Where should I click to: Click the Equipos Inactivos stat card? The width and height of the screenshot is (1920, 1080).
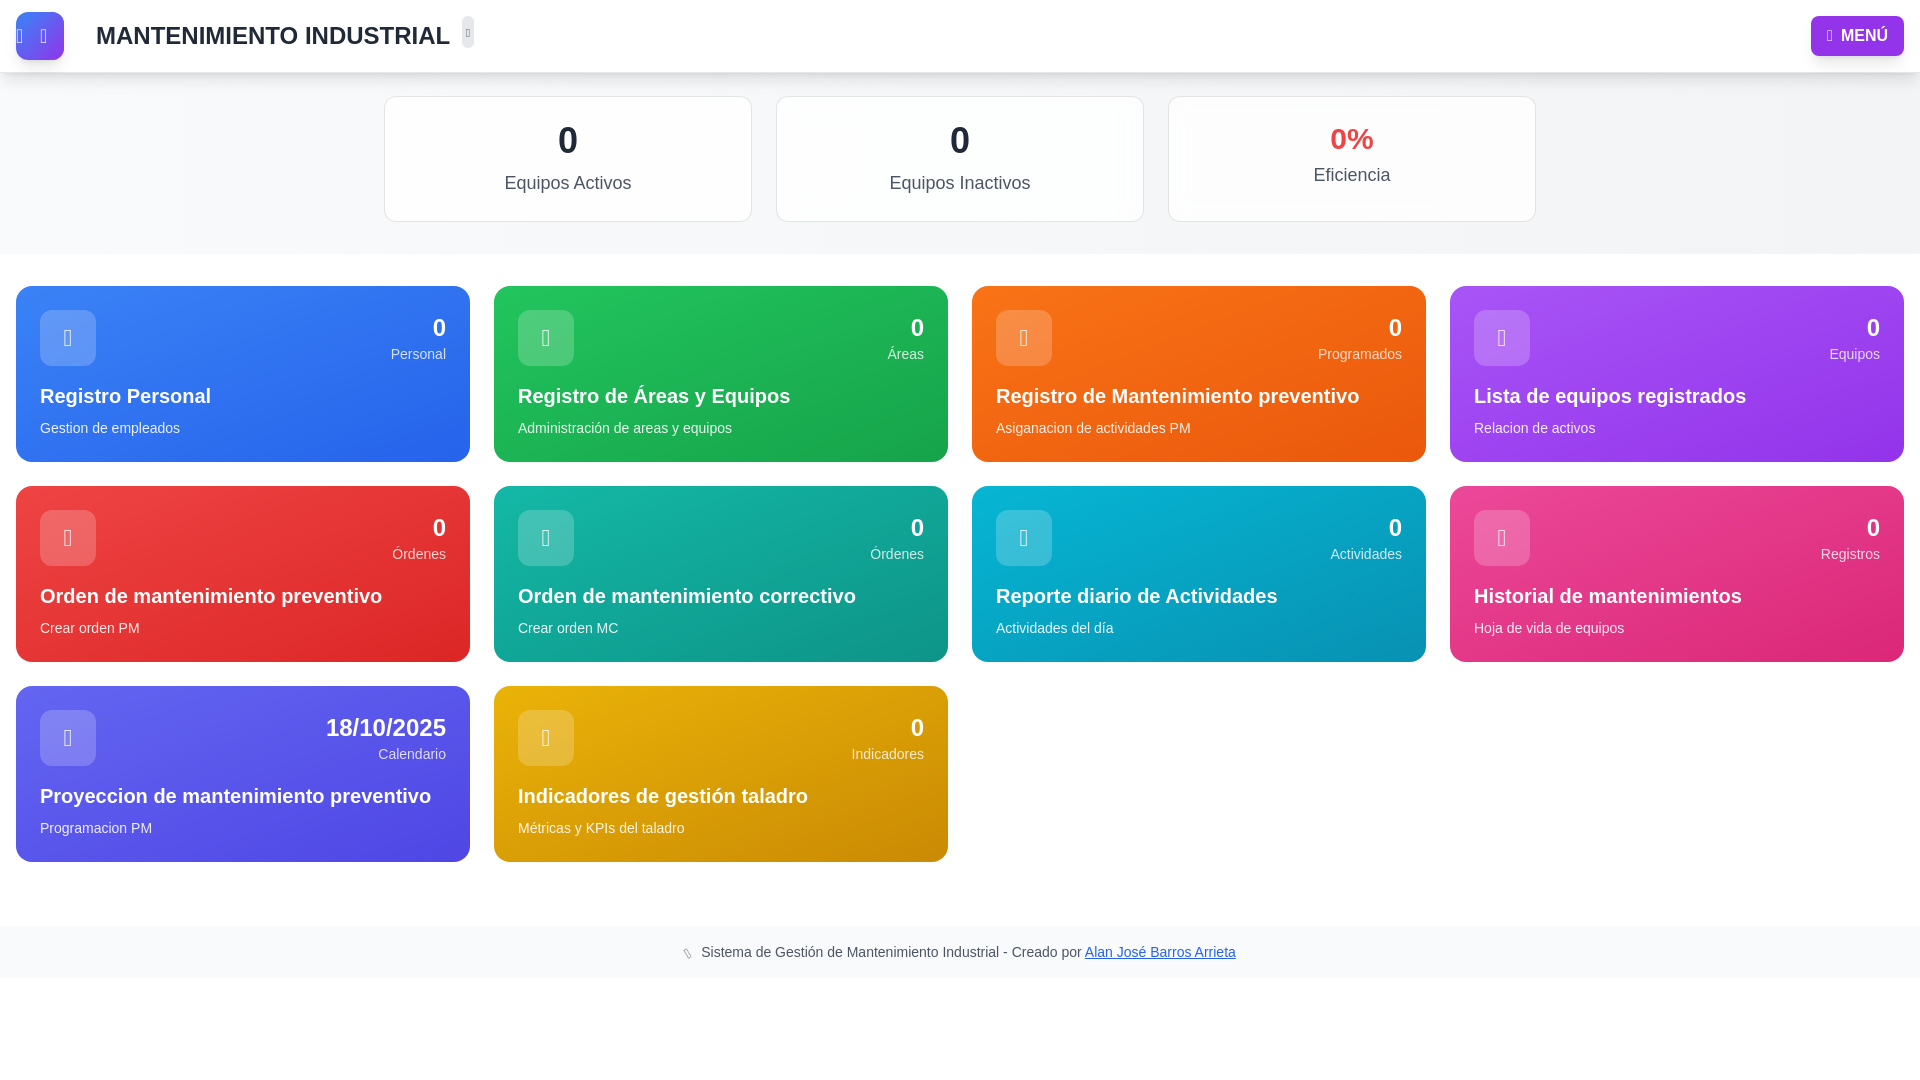tap(960, 159)
